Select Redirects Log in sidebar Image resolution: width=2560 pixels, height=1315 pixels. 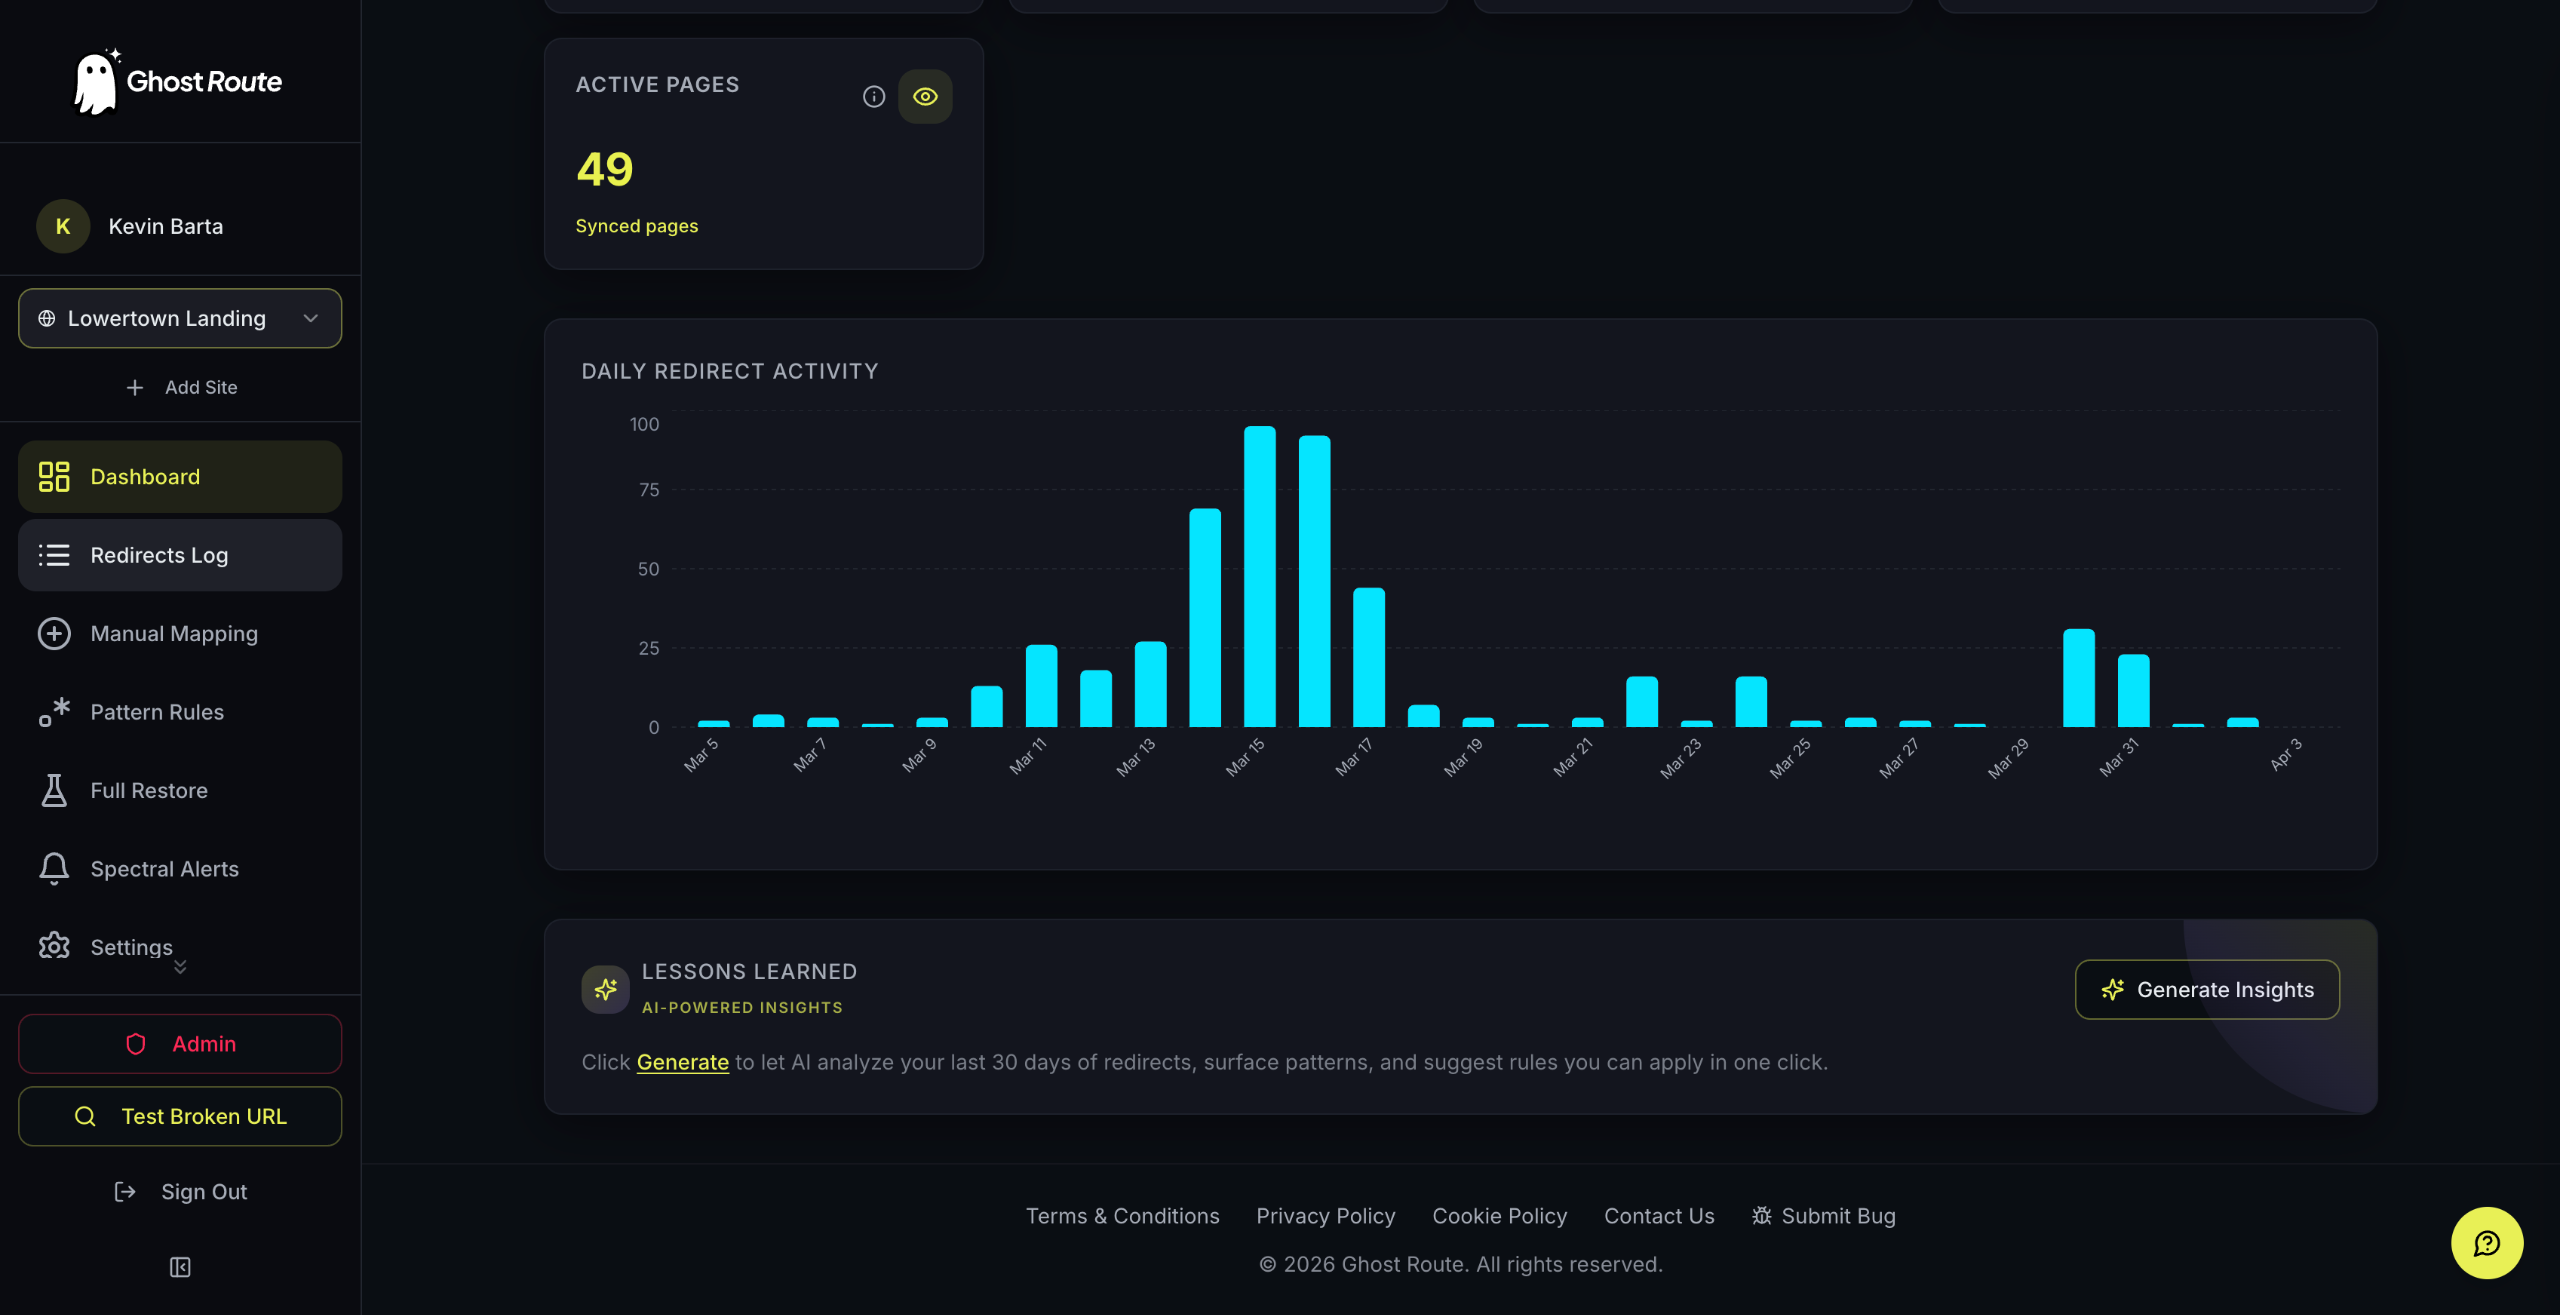click(180, 555)
